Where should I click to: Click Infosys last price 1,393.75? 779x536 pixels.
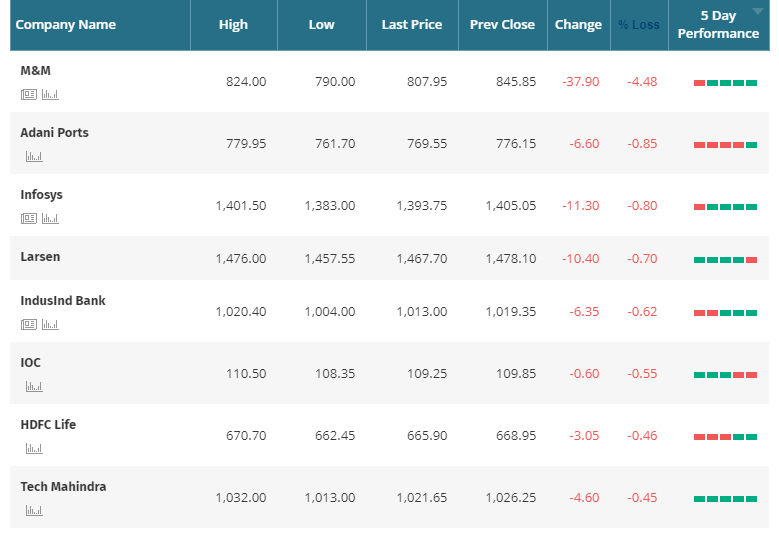coord(422,206)
